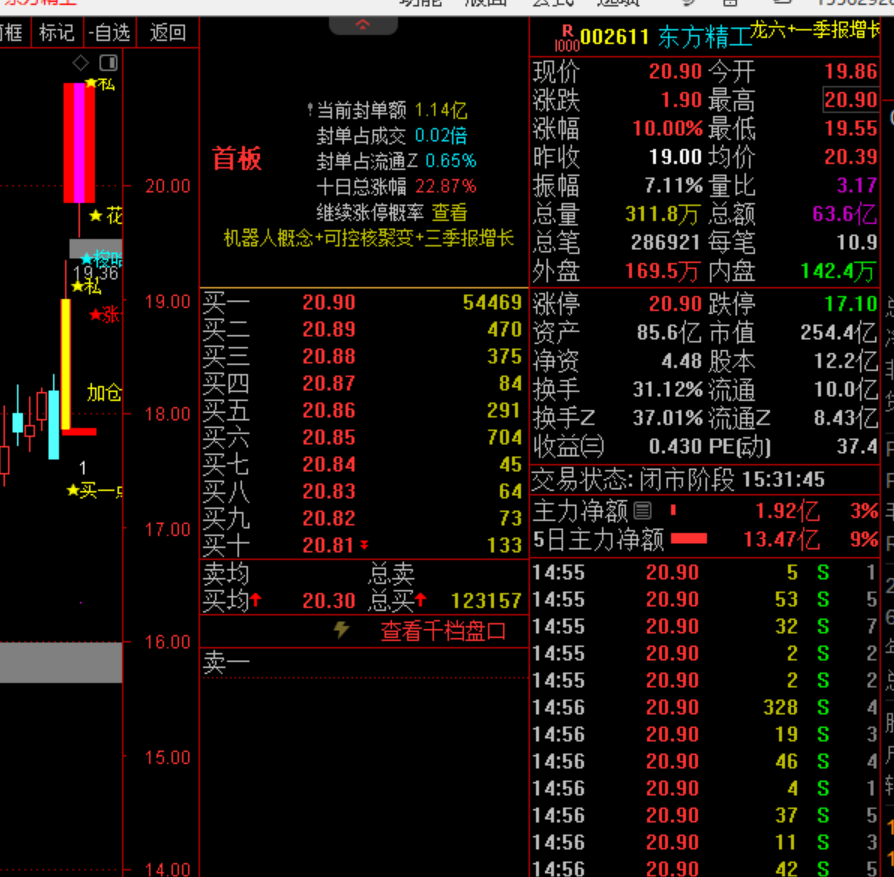894x877 pixels.
Task: Select the 14:55 trade with volume 53
Action: [x=704, y=599]
